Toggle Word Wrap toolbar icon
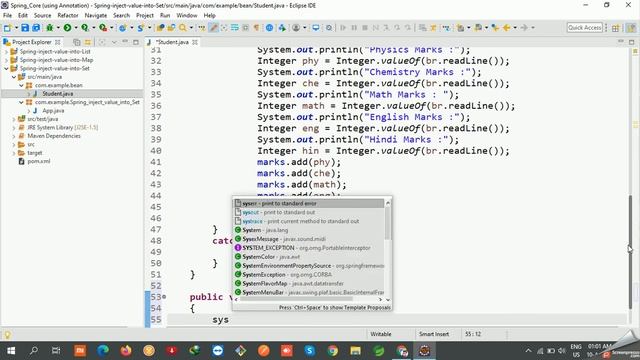640x360 pixels. pyautogui.click(x=235, y=28)
